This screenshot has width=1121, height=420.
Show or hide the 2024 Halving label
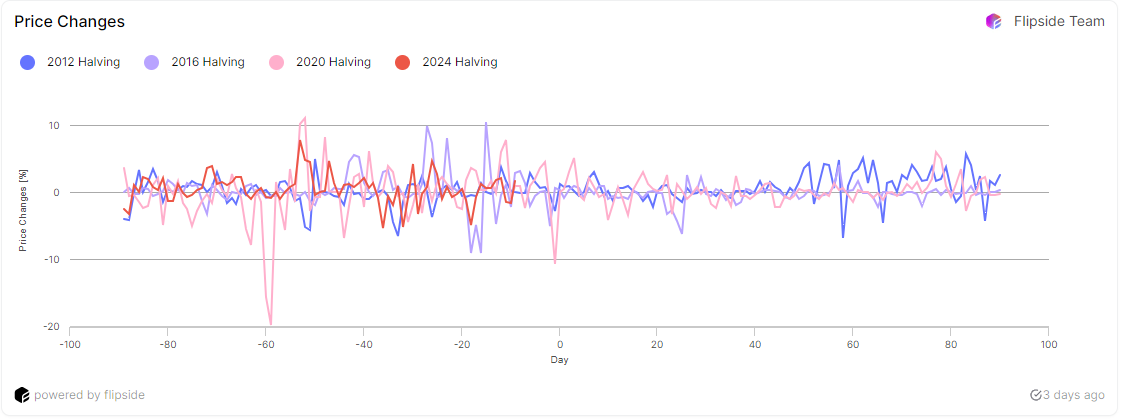(x=459, y=62)
